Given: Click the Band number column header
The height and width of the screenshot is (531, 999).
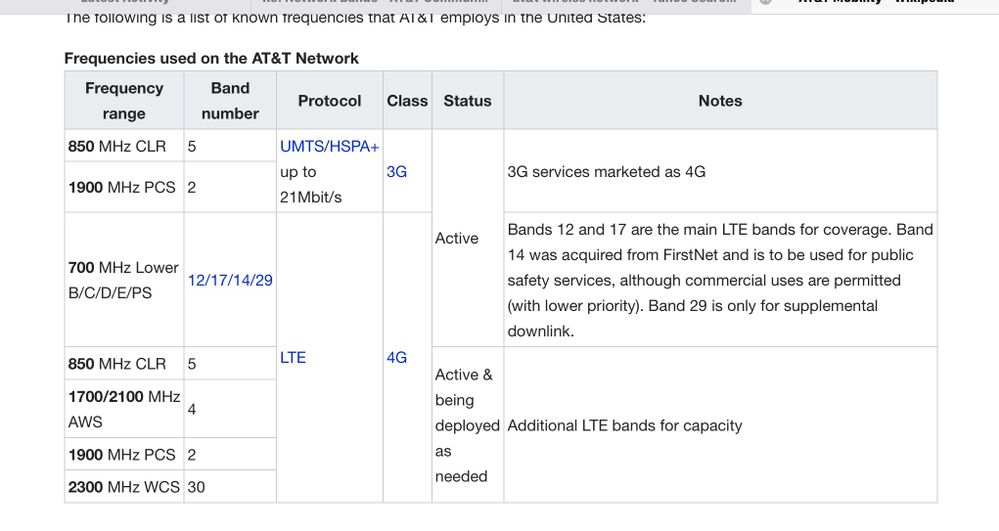Looking at the screenshot, I should 230,101.
